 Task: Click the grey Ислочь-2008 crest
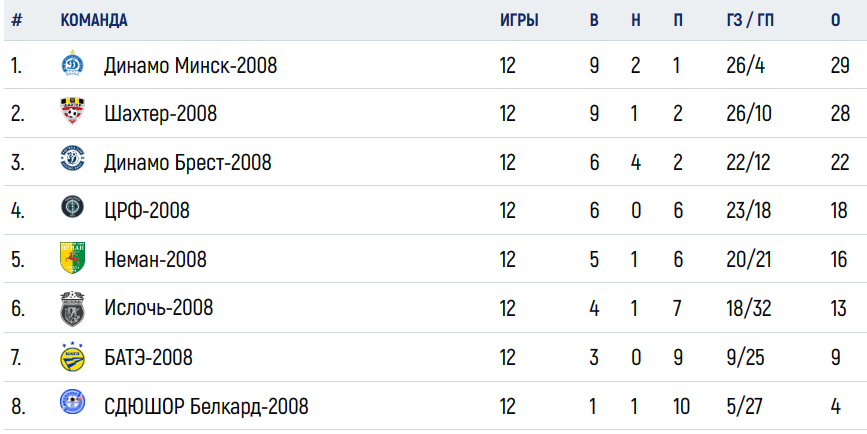[x=72, y=308]
